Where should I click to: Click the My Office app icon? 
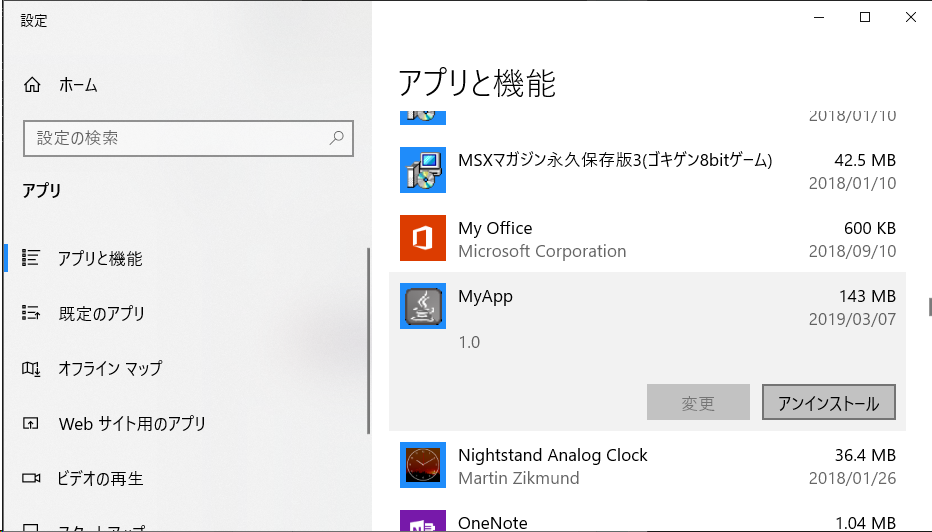[x=423, y=238]
